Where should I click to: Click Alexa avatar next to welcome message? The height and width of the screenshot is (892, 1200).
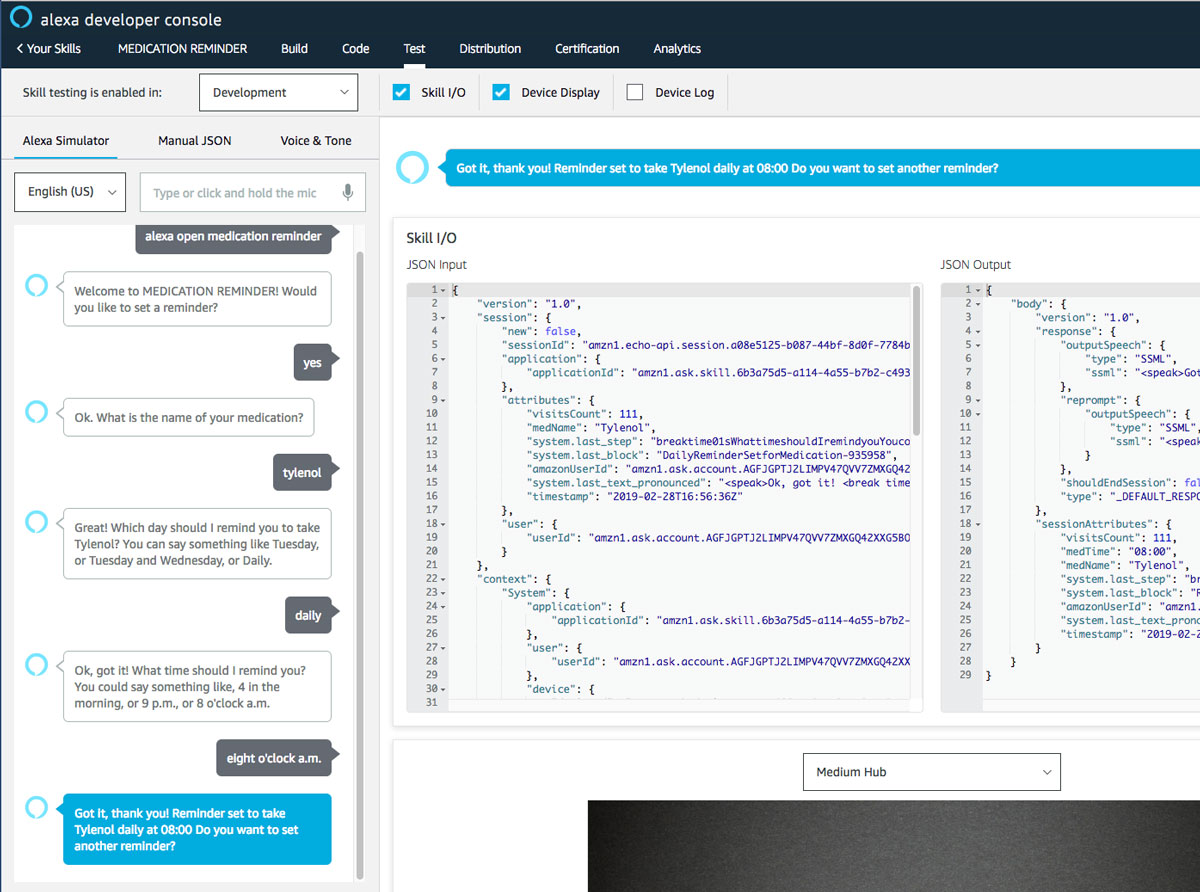36,285
